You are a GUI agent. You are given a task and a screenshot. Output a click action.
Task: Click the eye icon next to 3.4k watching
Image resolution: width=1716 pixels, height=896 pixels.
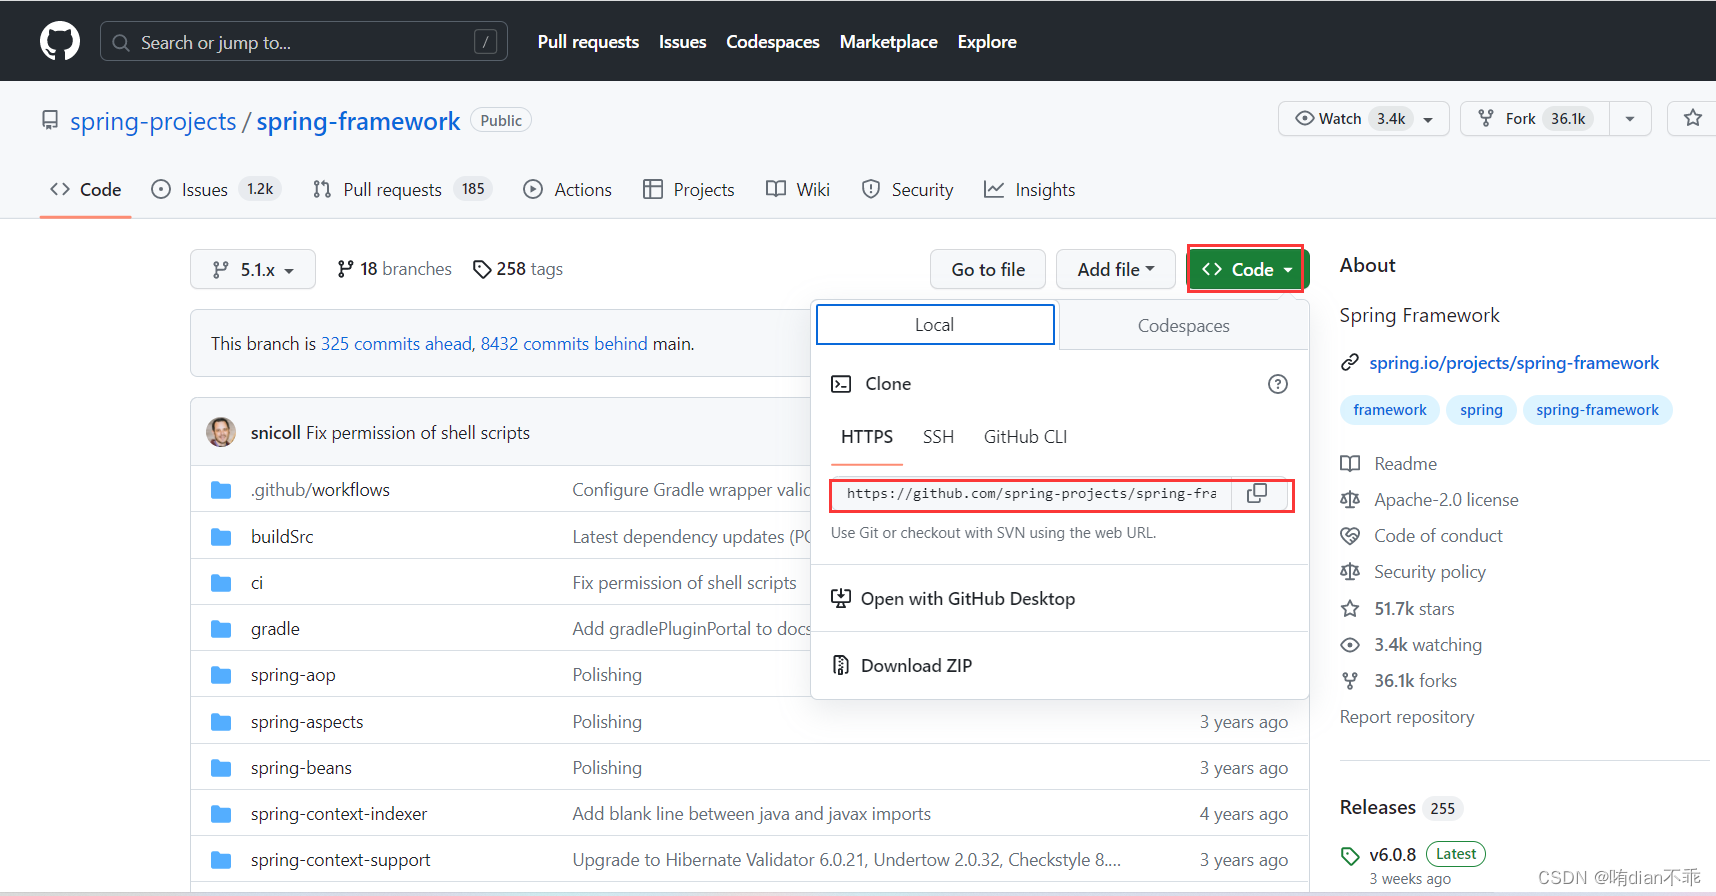click(1350, 645)
